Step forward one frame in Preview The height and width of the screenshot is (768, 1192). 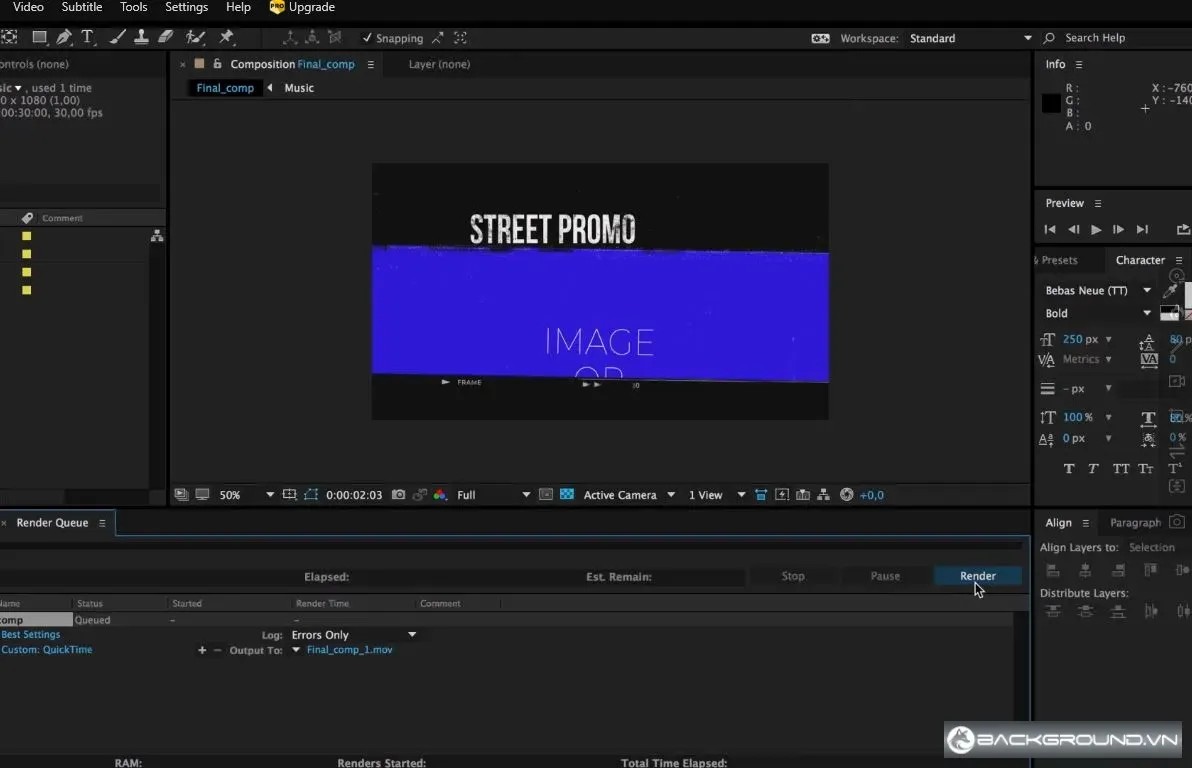(1118, 229)
